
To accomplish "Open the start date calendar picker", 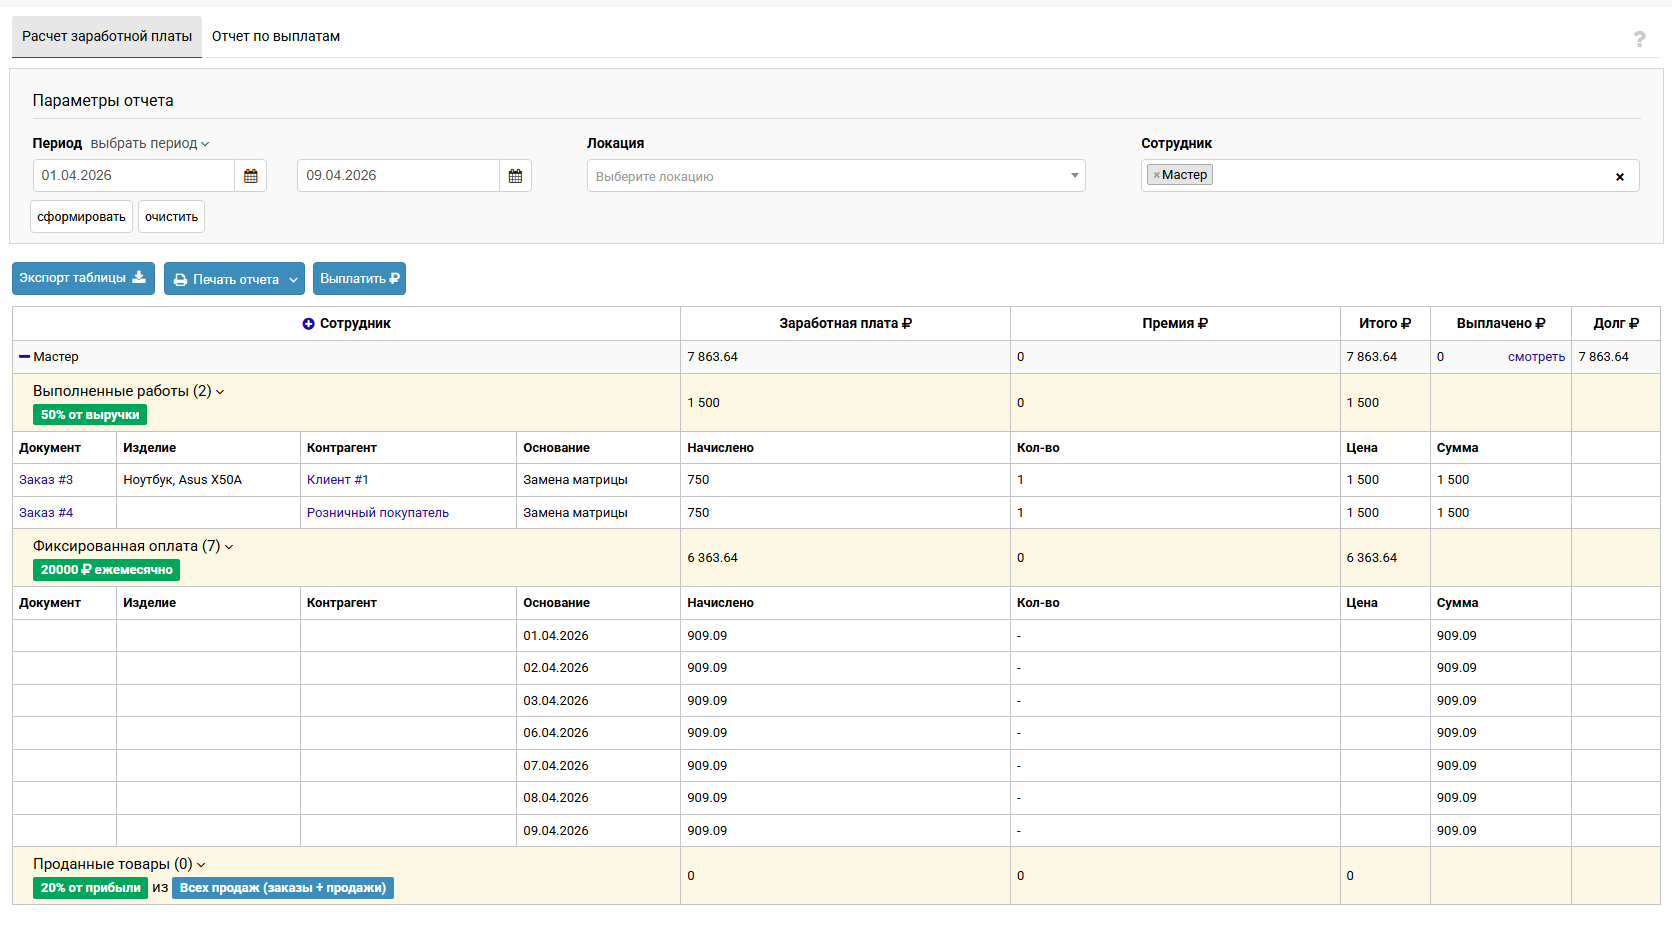I will (x=250, y=176).
